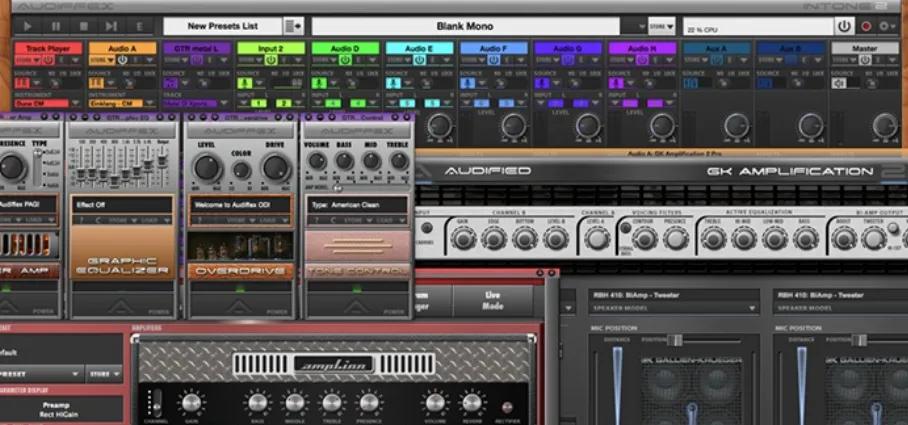Viewport: 908px width, 425px height.
Task: Toggle power on Audio D channel
Action: pyautogui.click(x=345, y=60)
